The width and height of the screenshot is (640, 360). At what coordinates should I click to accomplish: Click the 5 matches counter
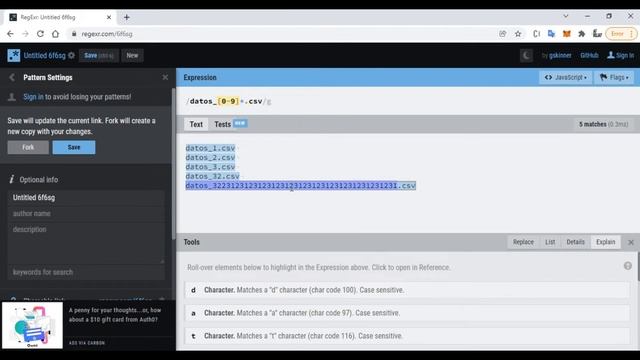tap(603, 124)
